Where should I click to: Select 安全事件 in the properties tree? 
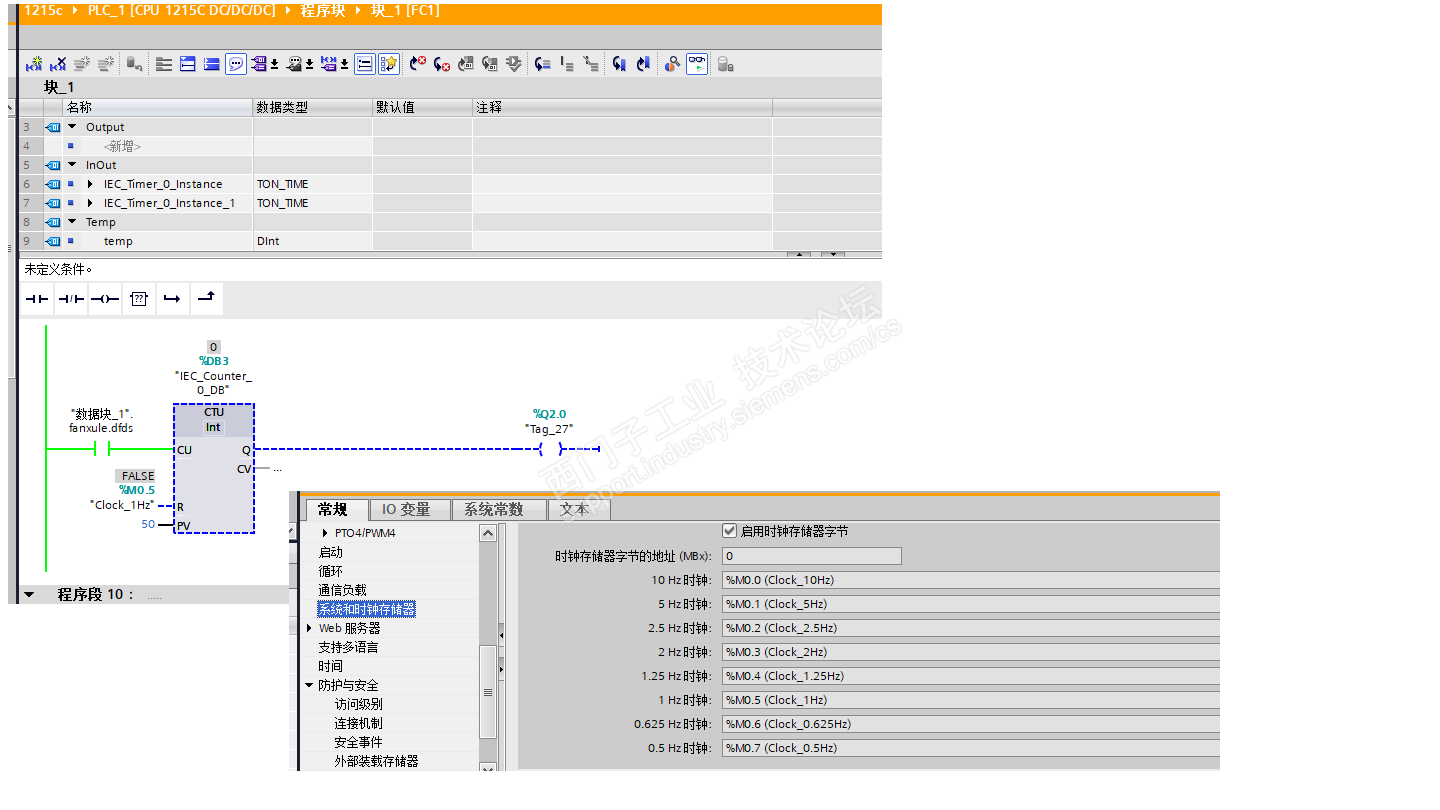(358, 742)
